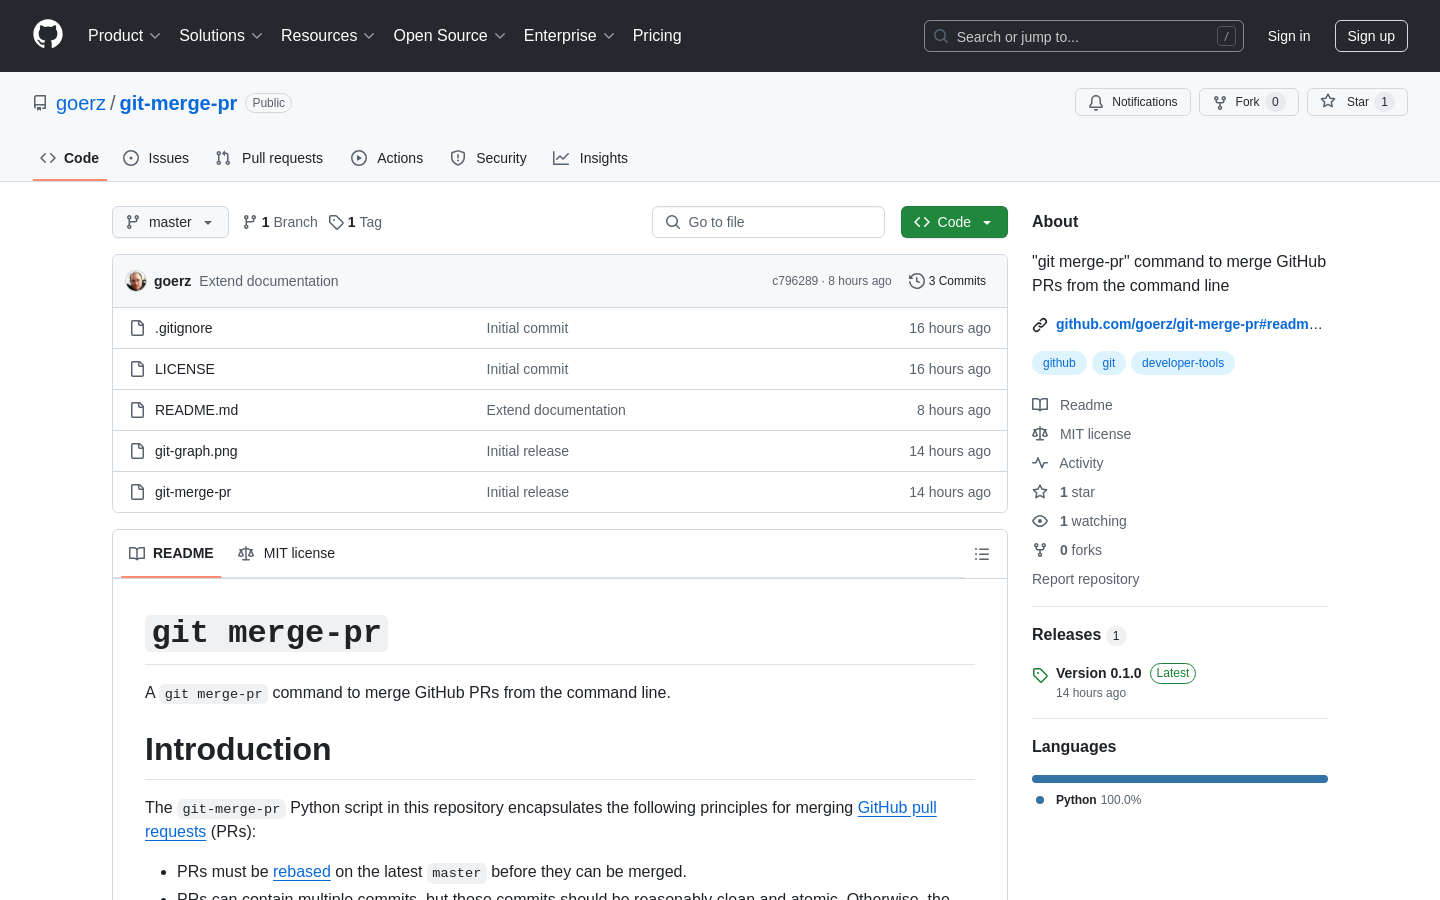
Task: Click the Python language color dot
Action: tap(1040, 800)
